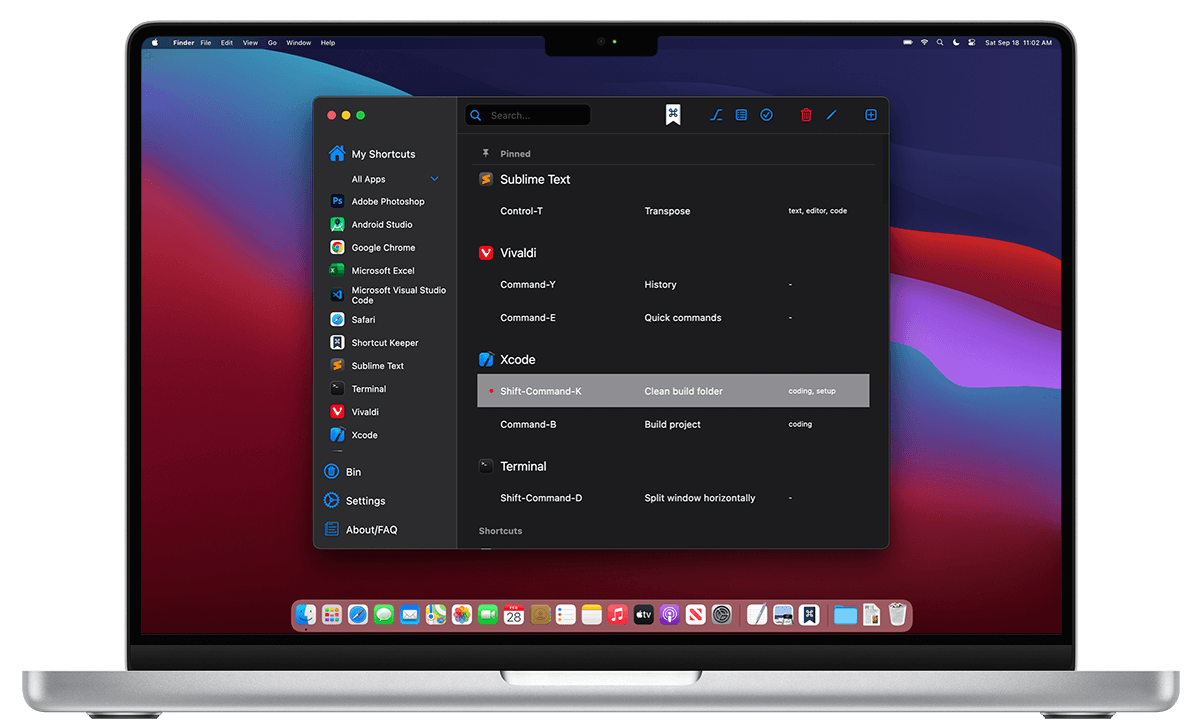This screenshot has height=725, width=1200.
Task: Select Sublime Text in sidebar list
Action: pos(367,365)
